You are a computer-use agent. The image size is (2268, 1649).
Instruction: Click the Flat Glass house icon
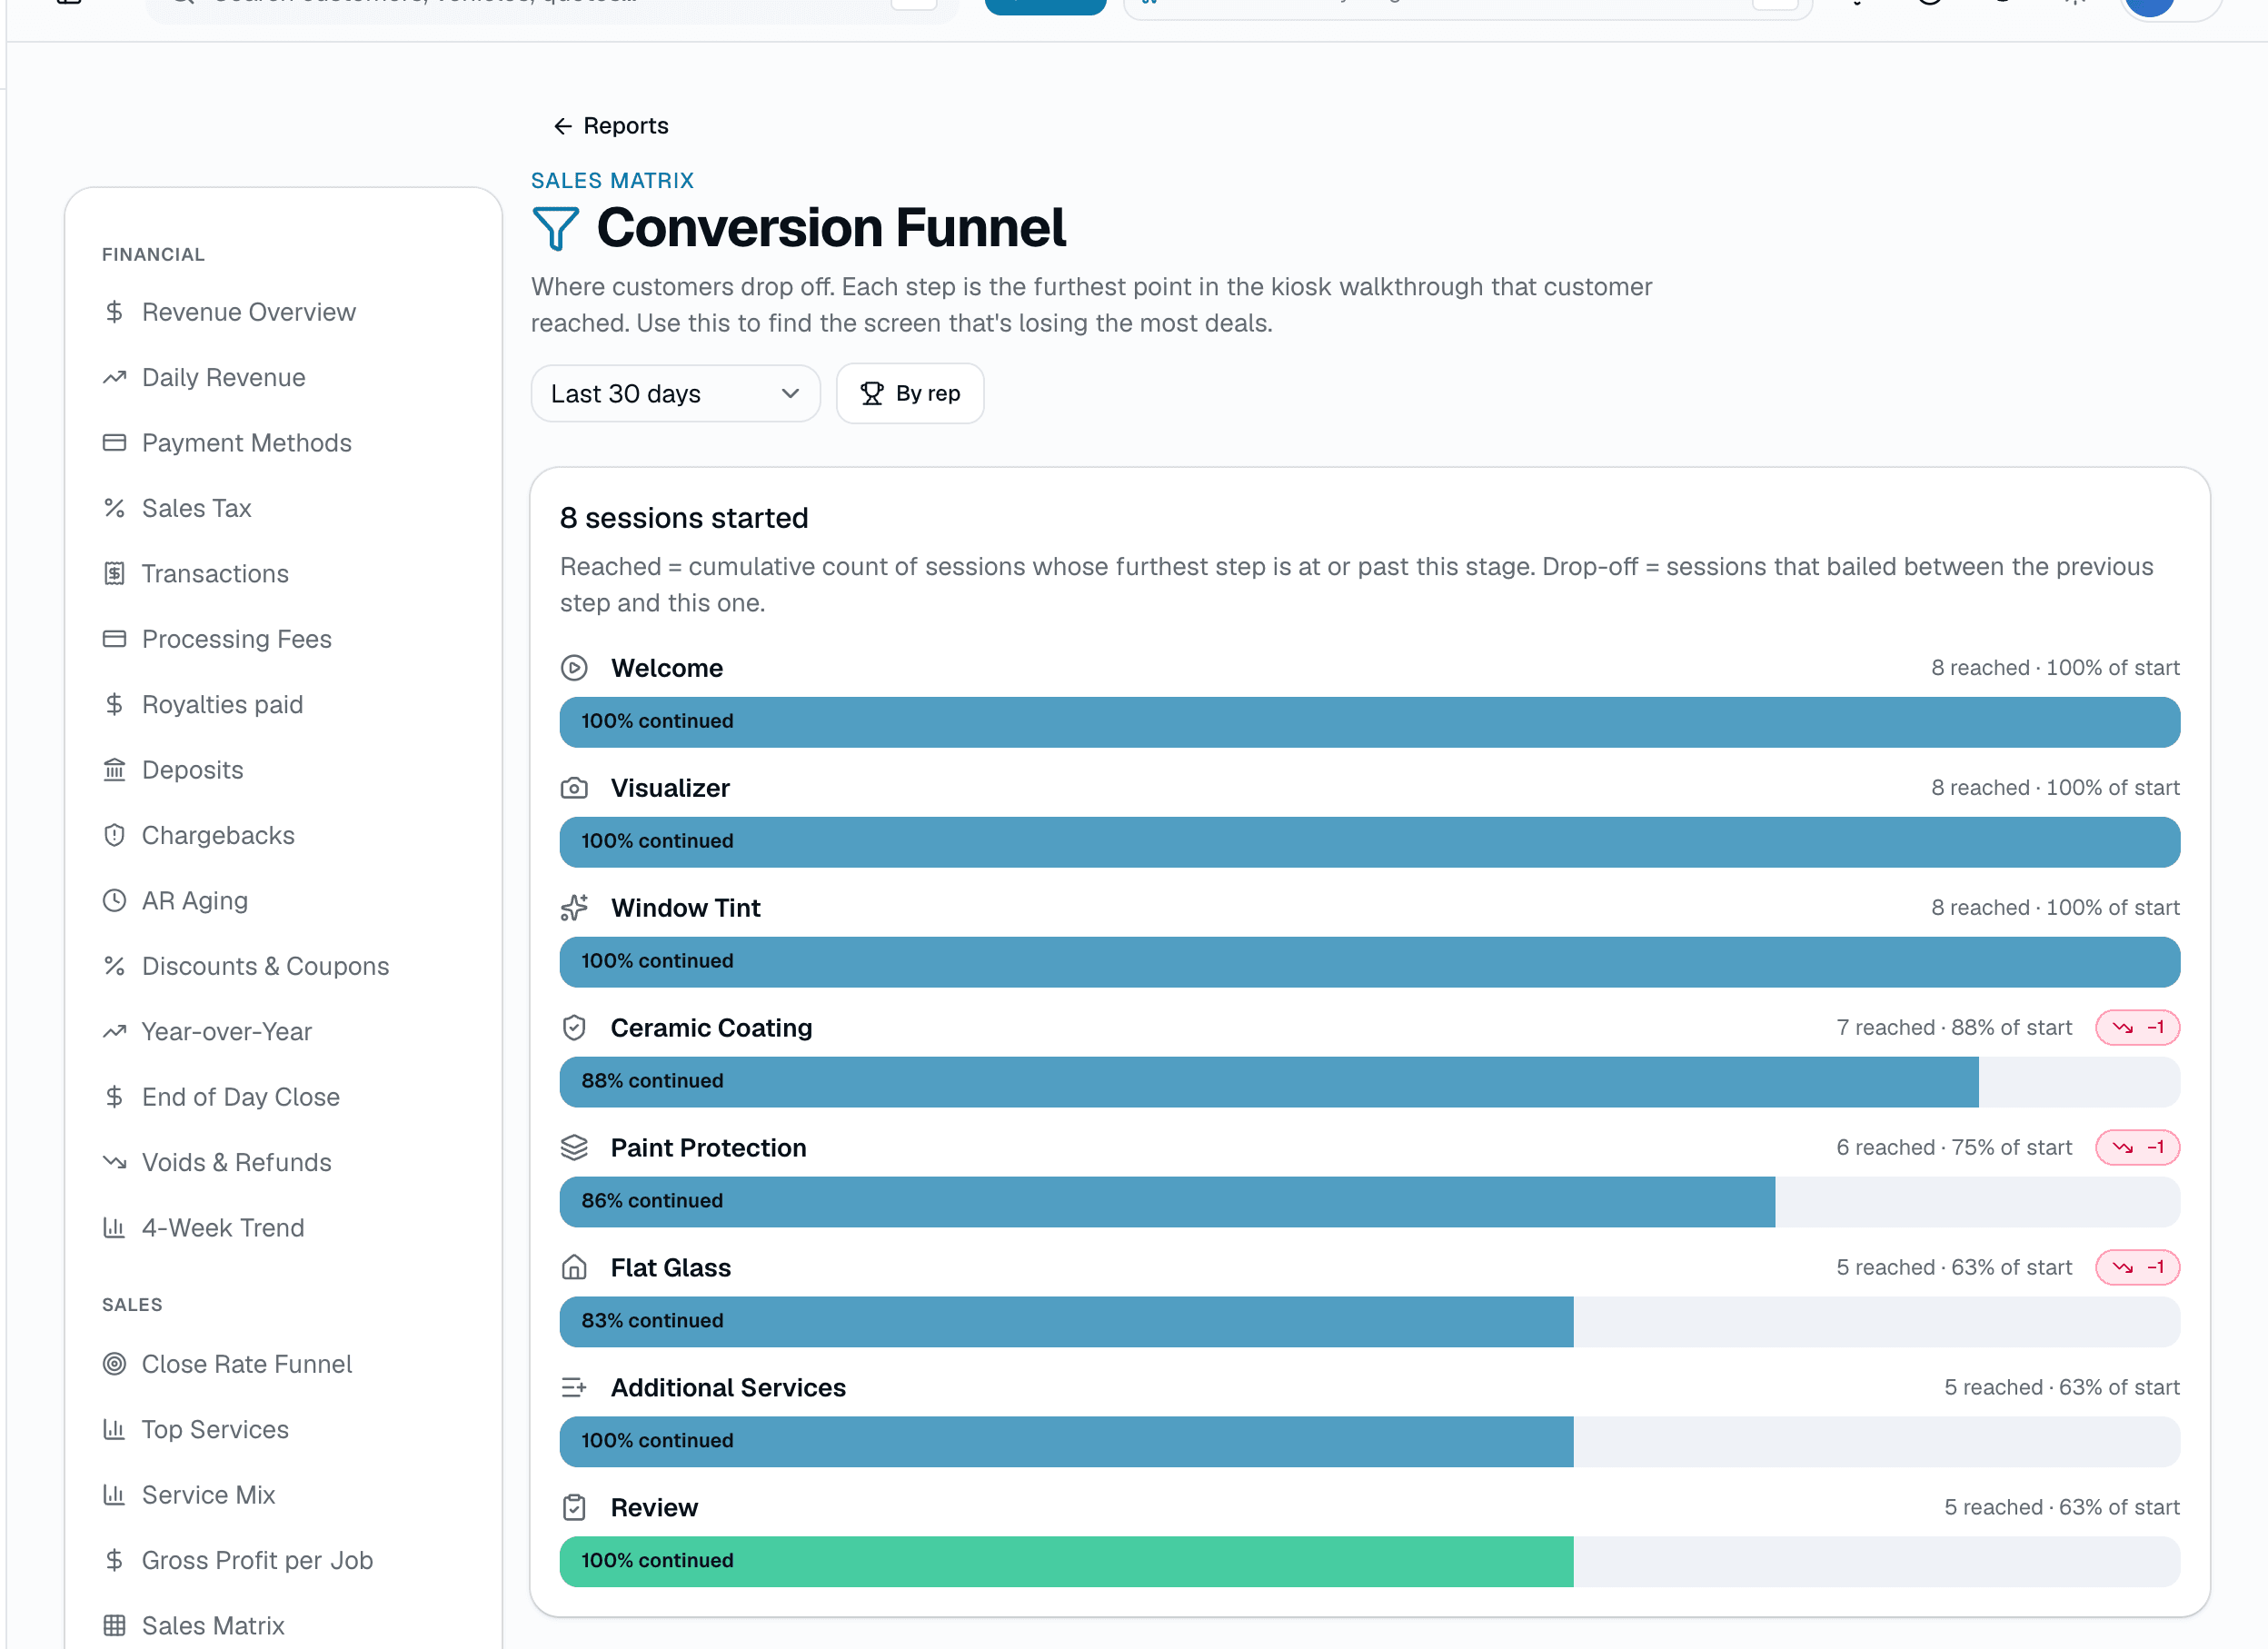coord(574,1268)
